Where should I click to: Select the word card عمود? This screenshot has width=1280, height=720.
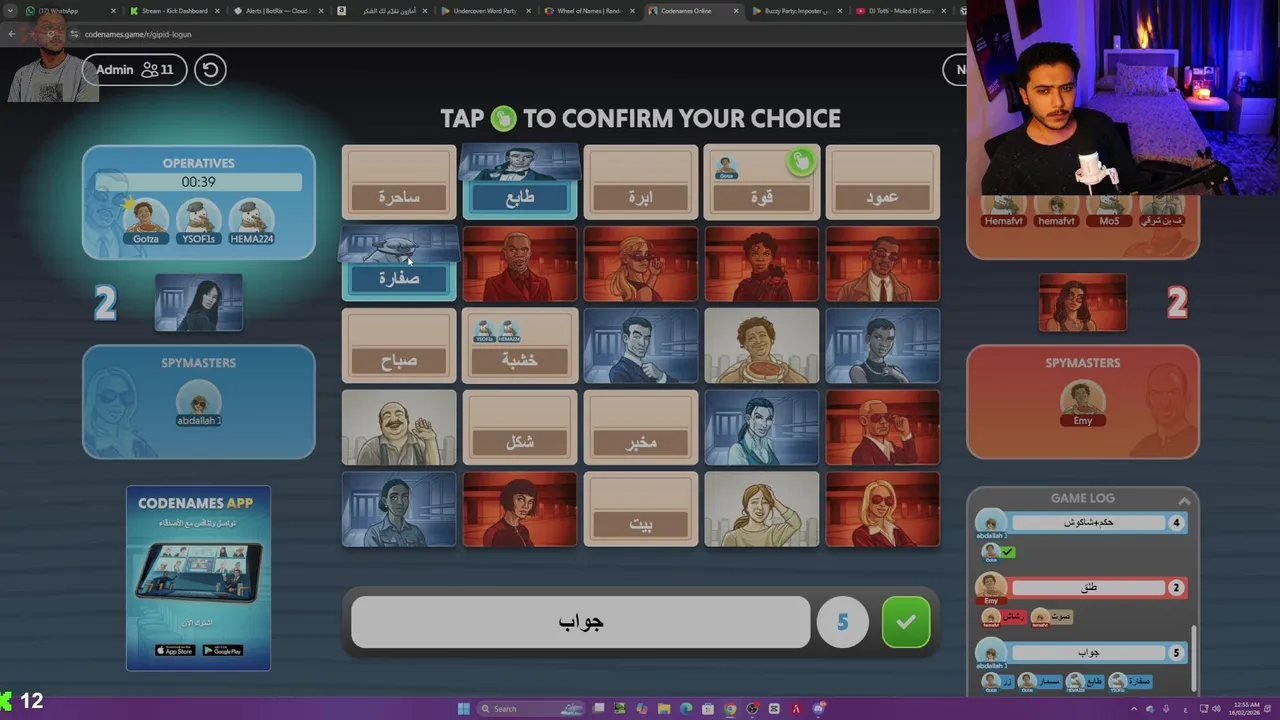coord(882,183)
